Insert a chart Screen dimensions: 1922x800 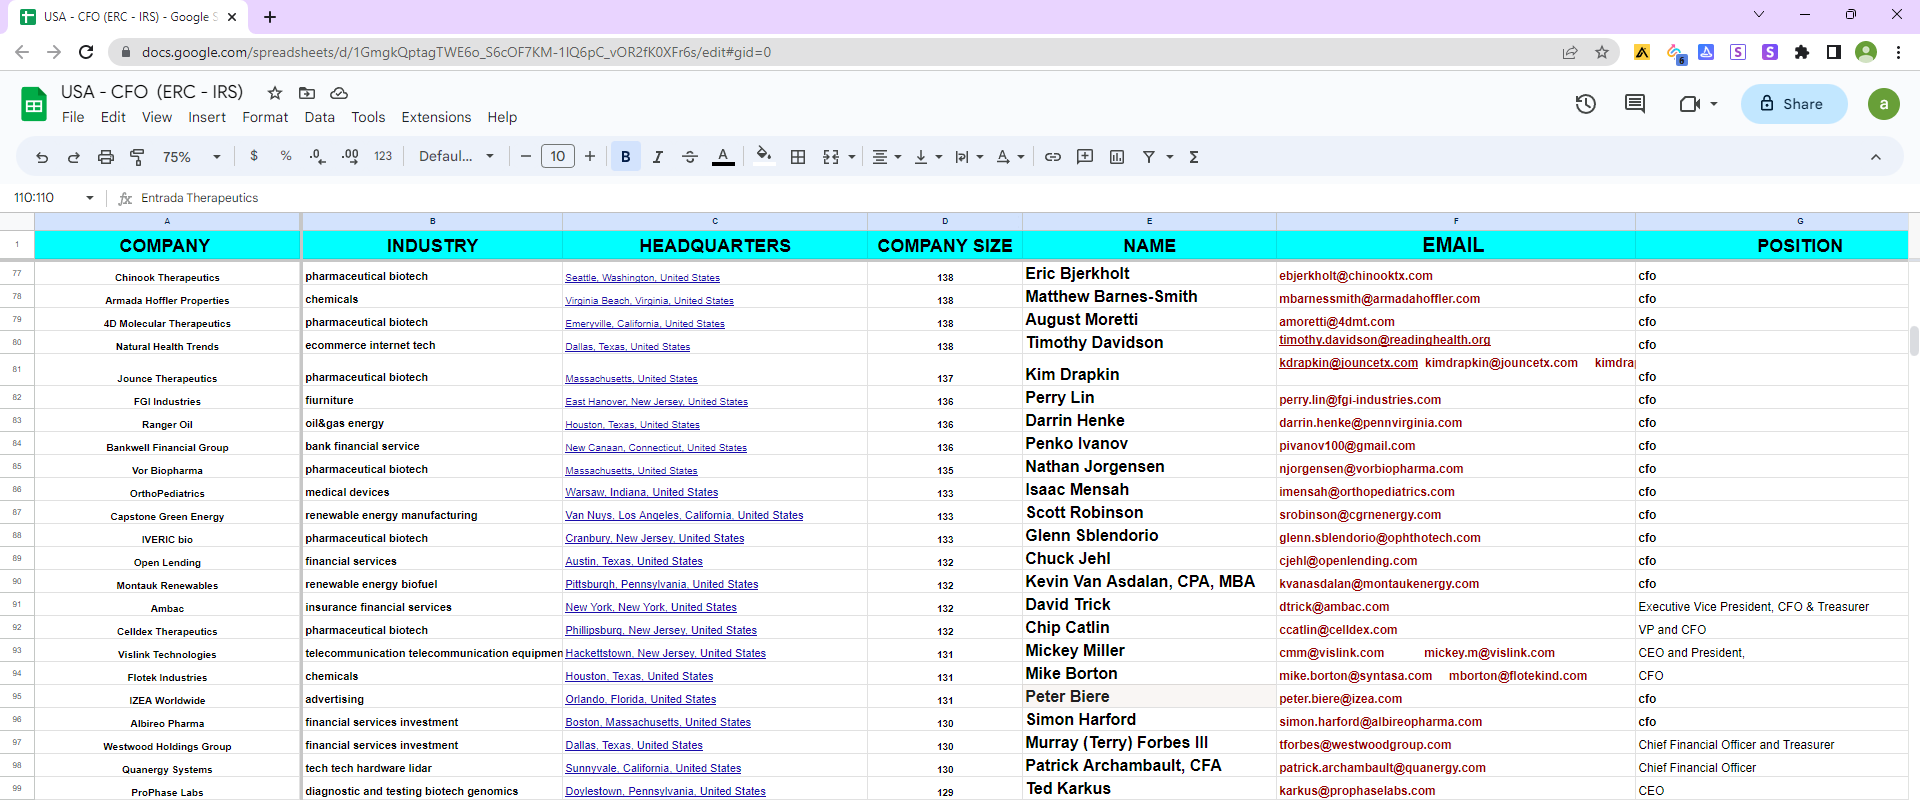1117,157
